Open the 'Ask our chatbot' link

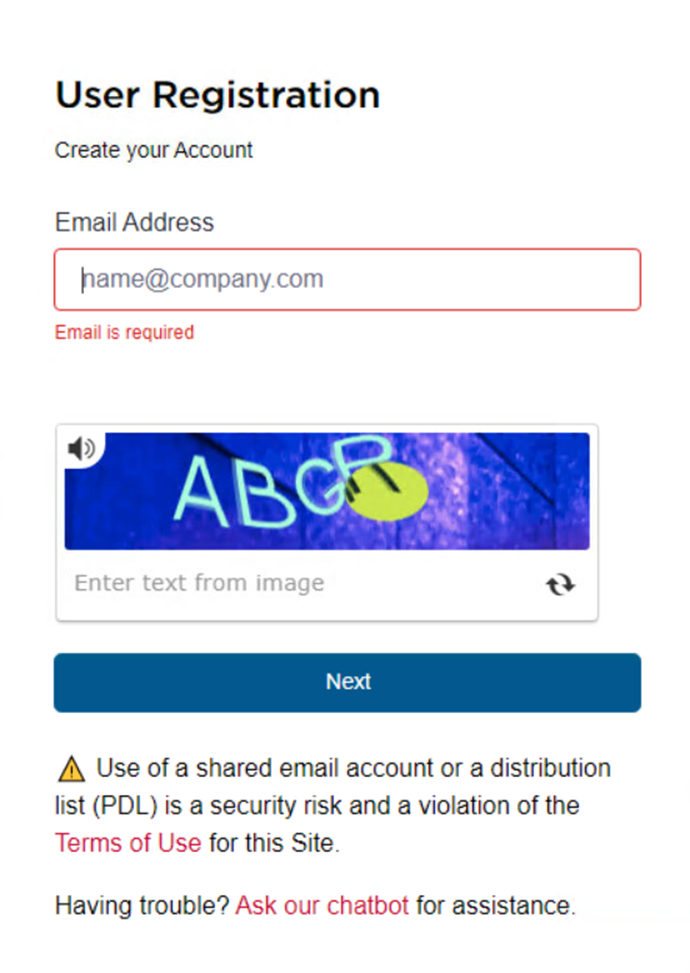[322, 905]
